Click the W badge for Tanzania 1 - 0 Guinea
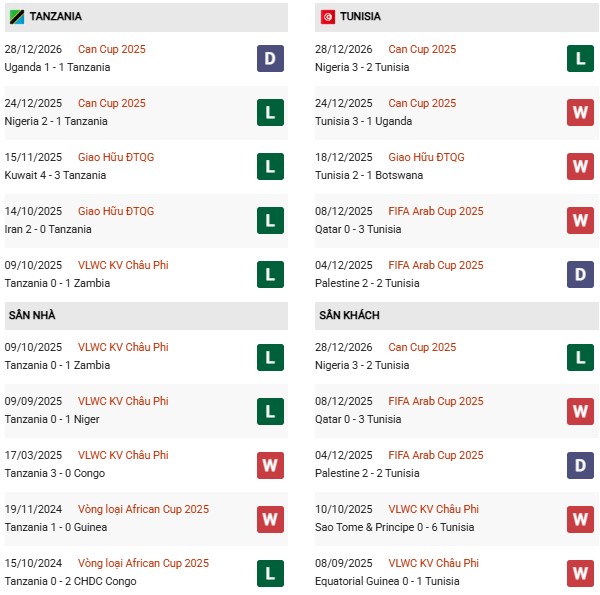The image size is (600, 595). [x=270, y=518]
